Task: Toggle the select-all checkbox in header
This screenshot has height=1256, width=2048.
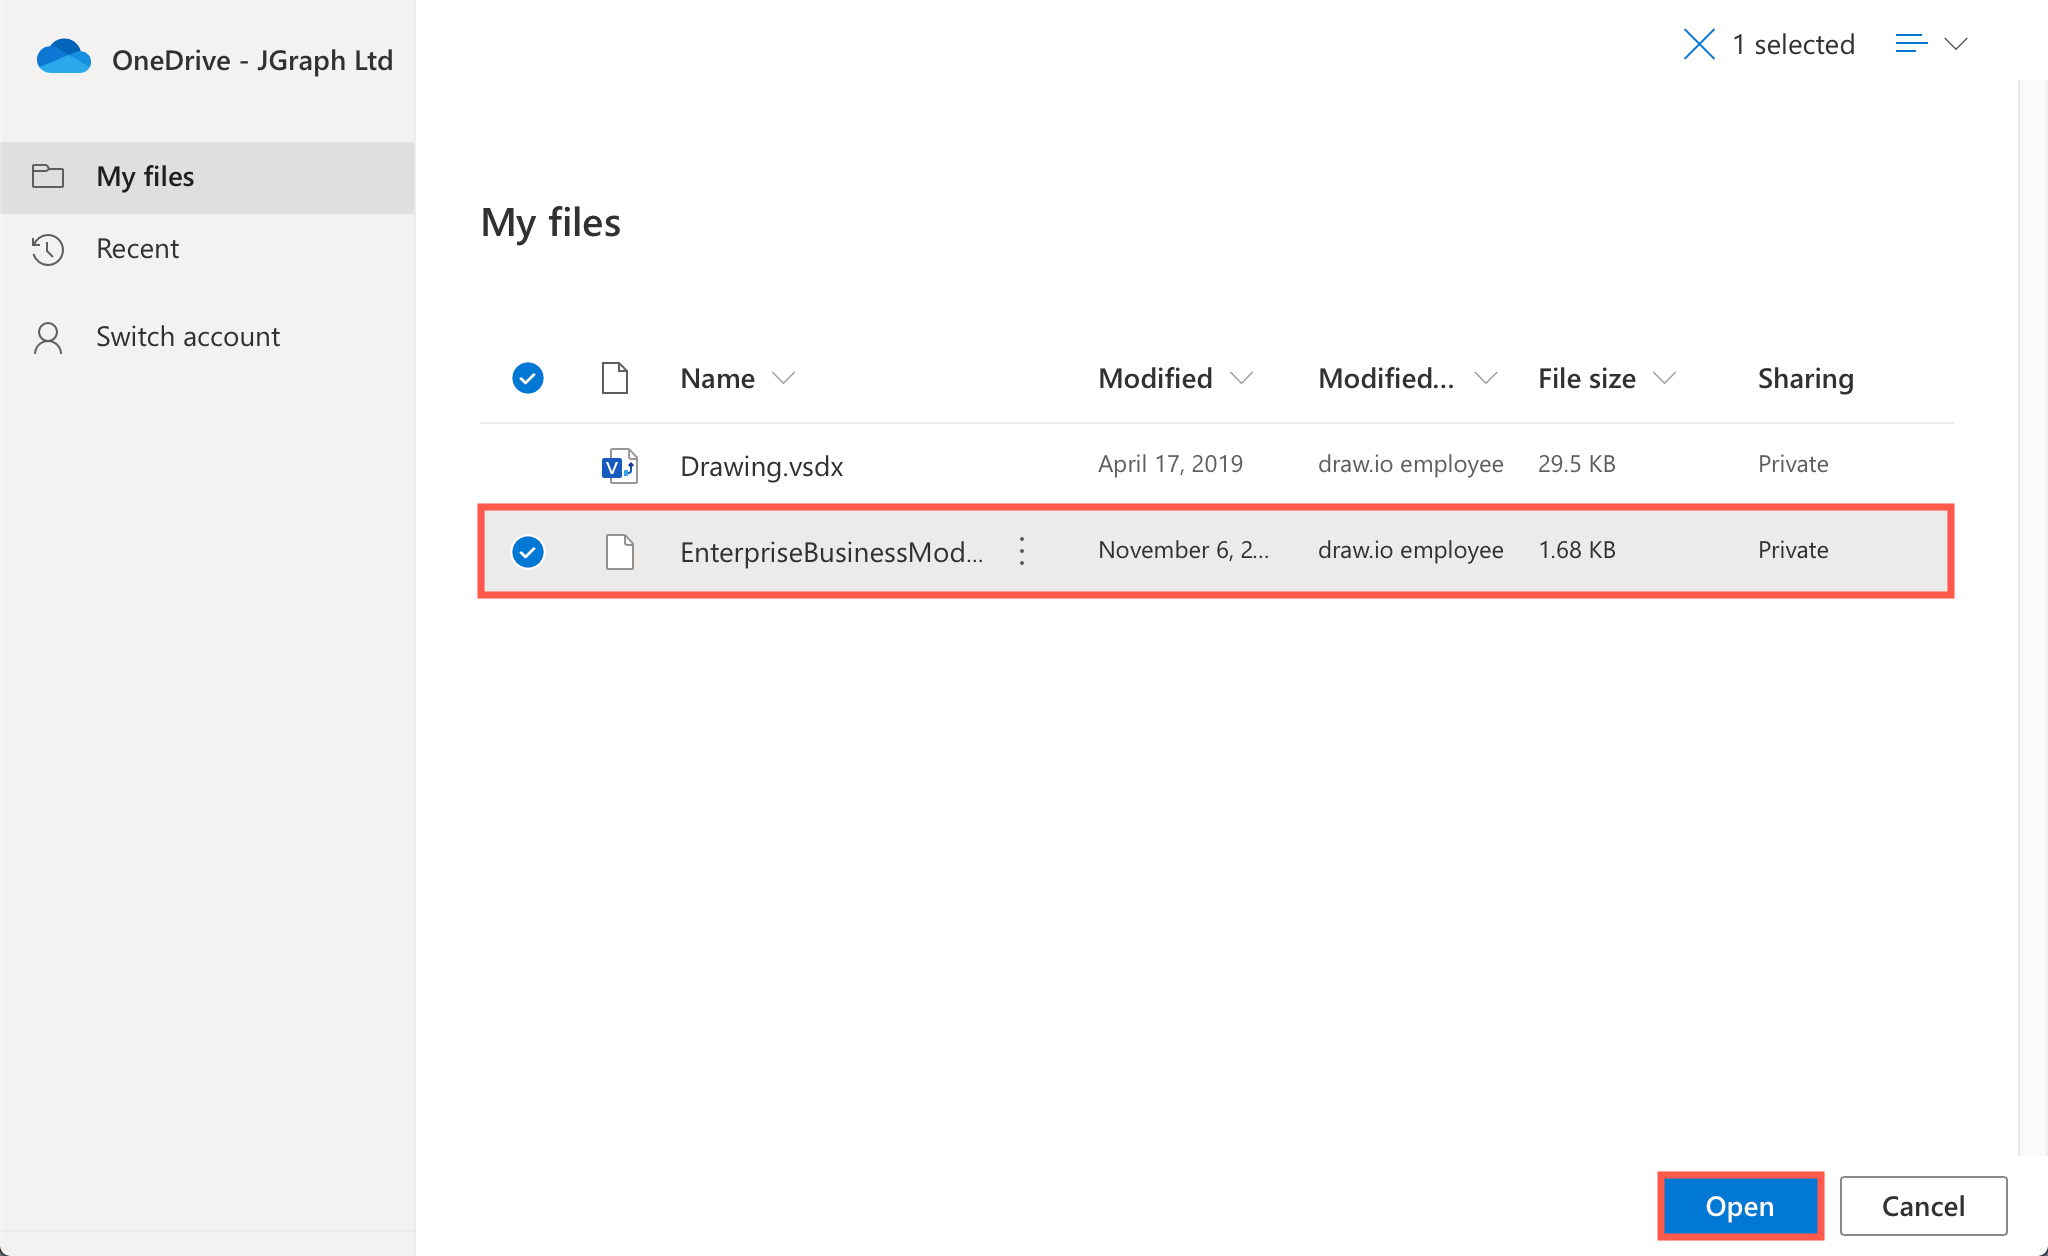Action: coord(527,378)
